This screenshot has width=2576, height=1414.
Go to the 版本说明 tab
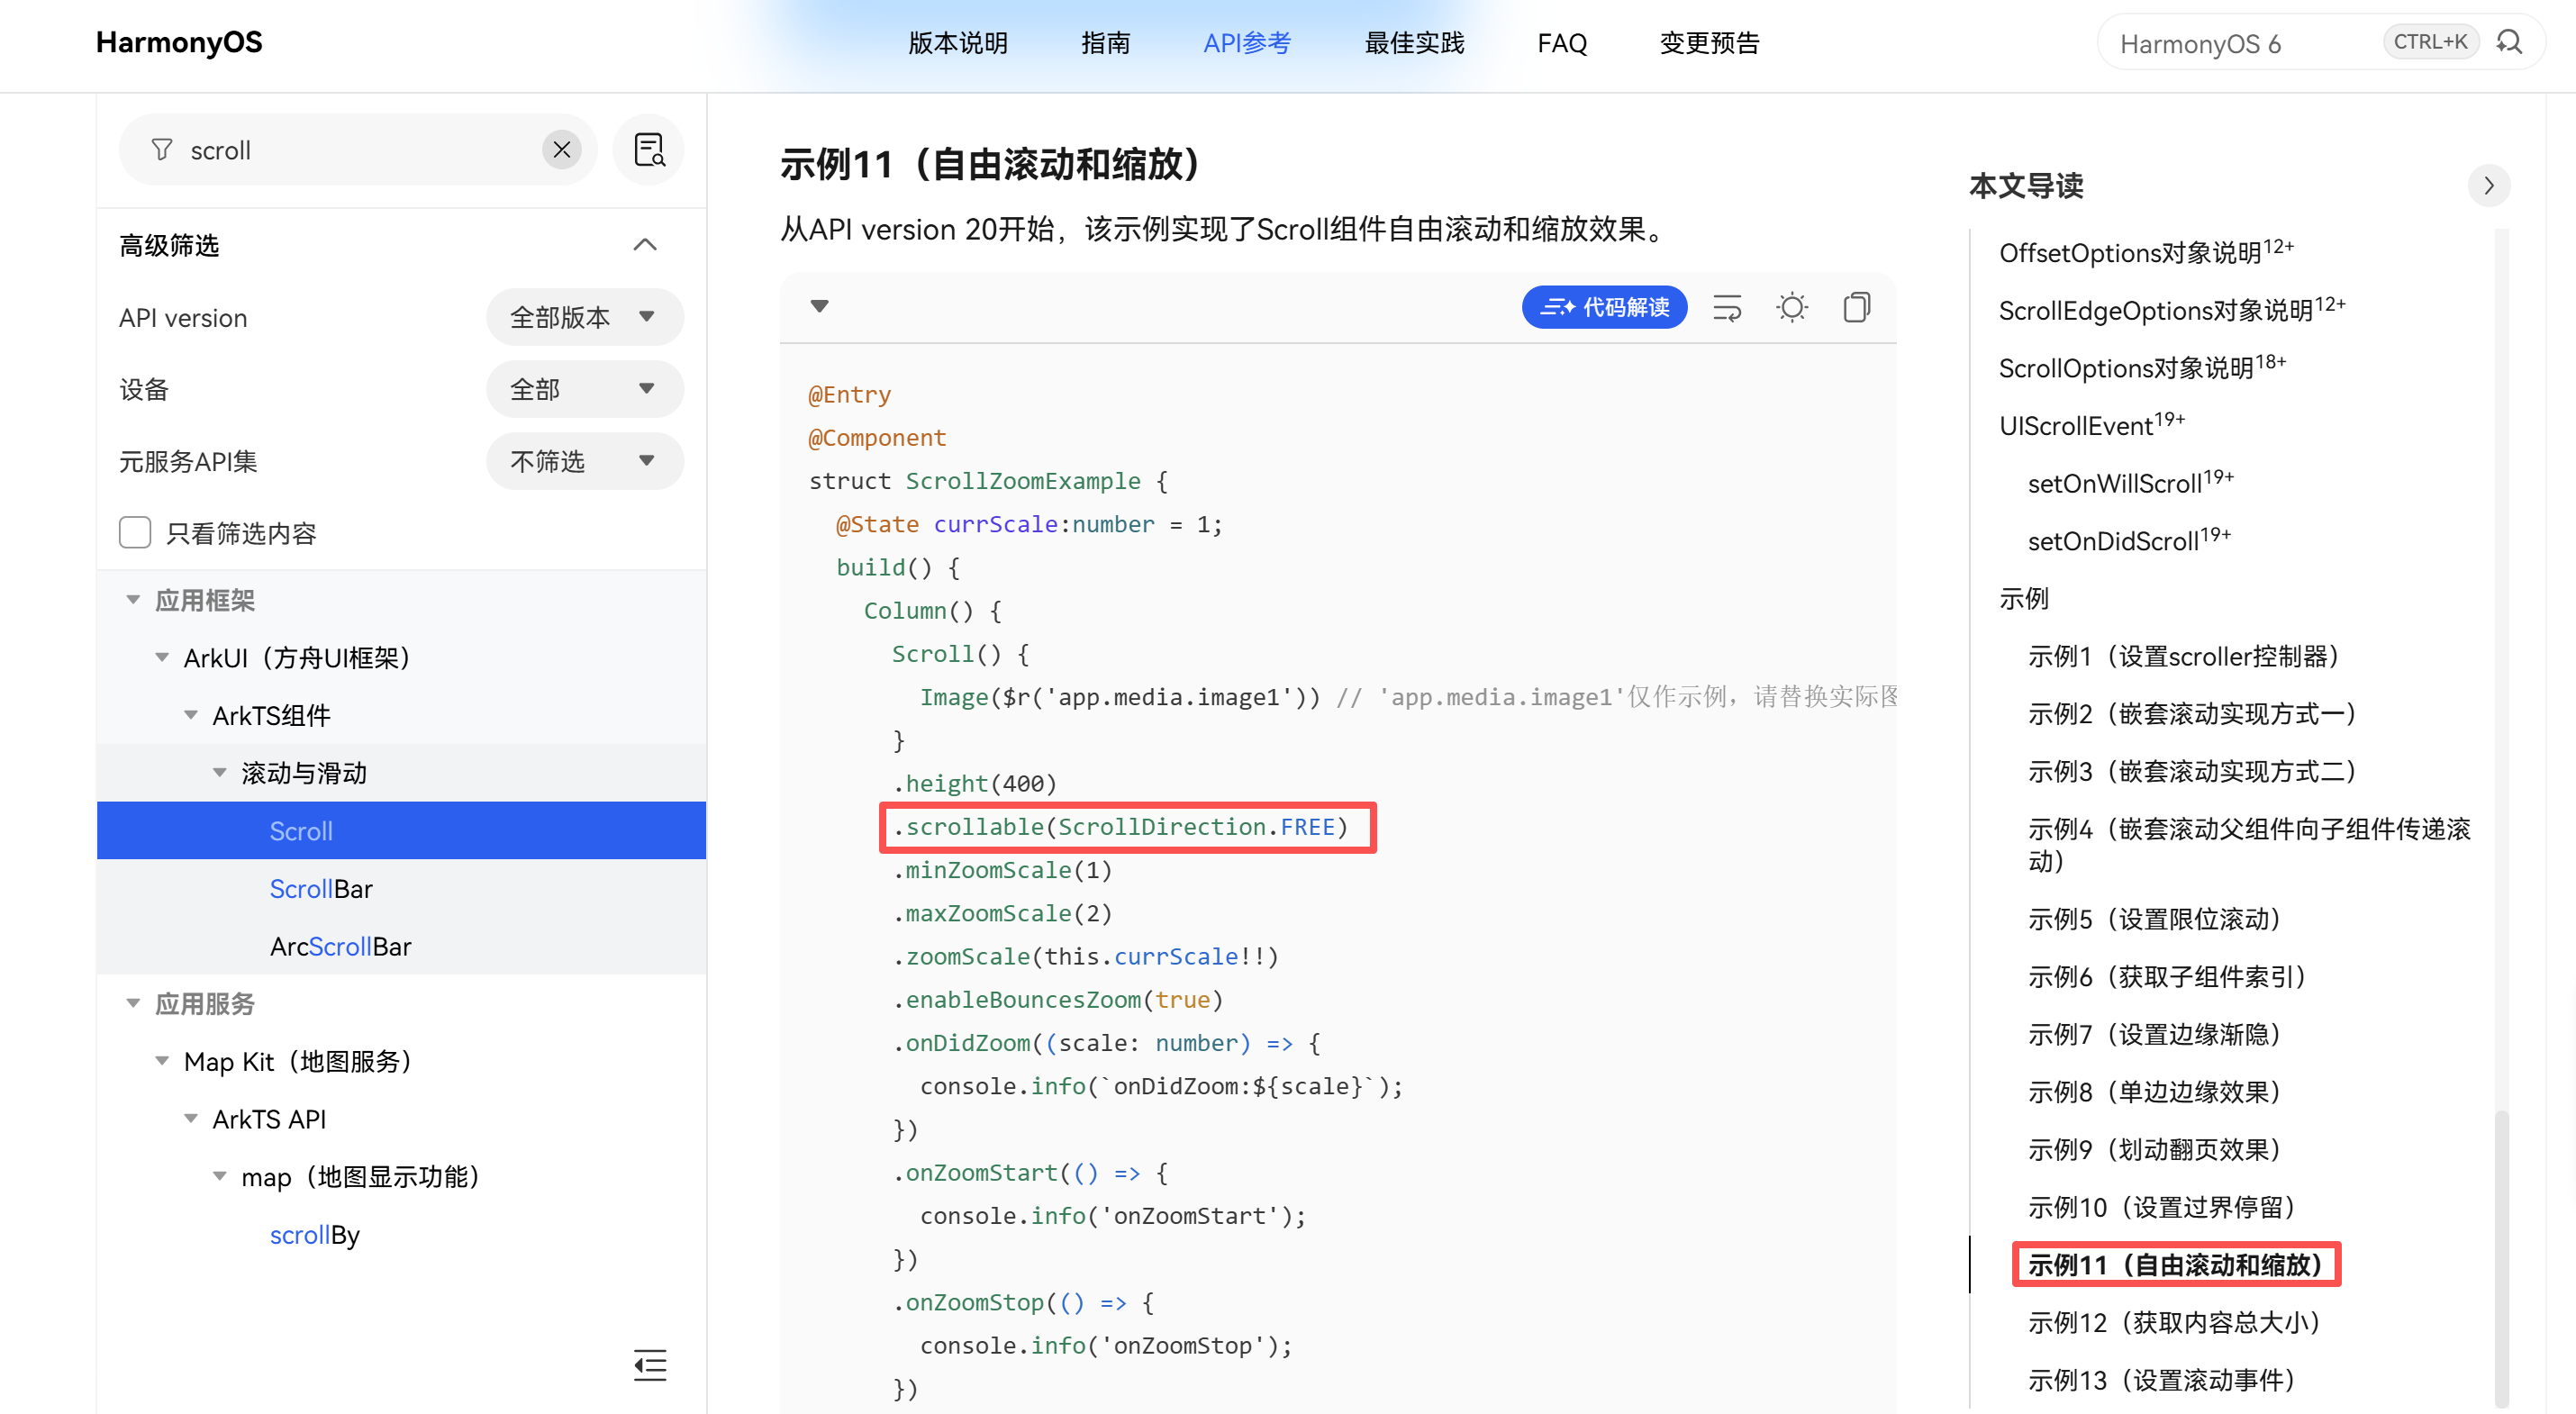pos(958,43)
